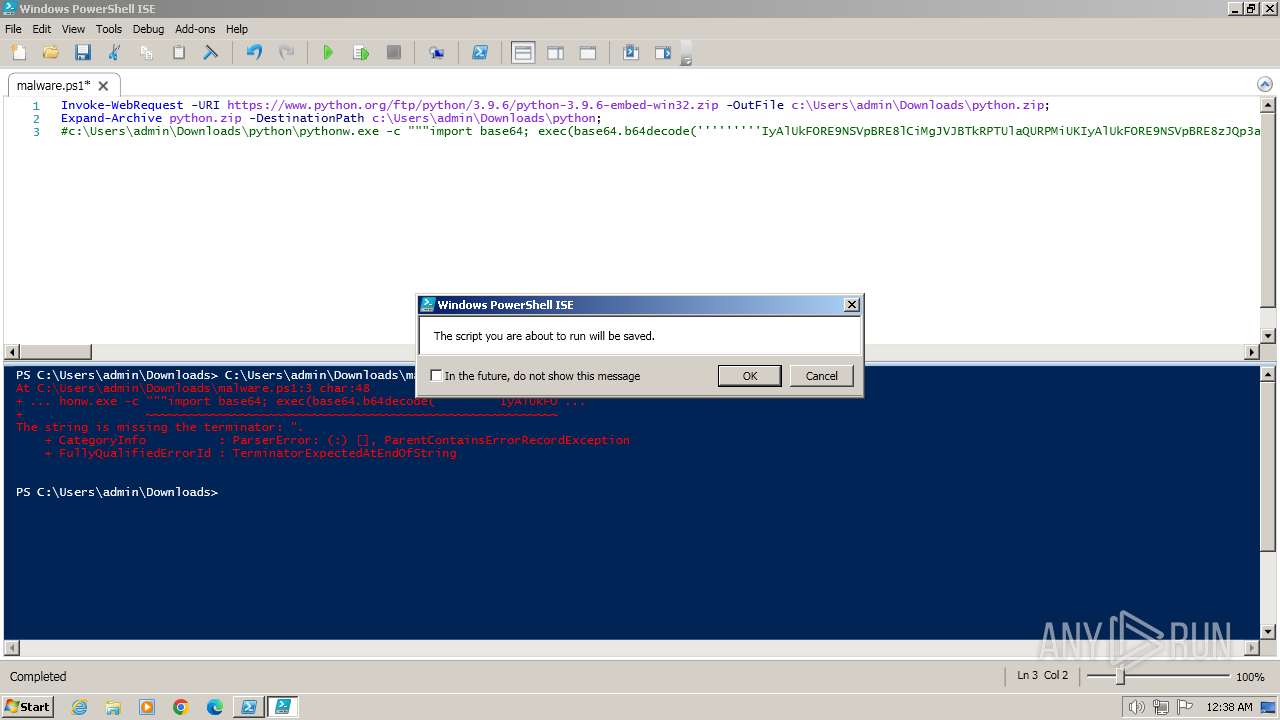The height and width of the screenshot is (720, 1280).
Task: Open New Remote PowerShell Tab icon
Action: pyautogui.click(x=437, y=53)
